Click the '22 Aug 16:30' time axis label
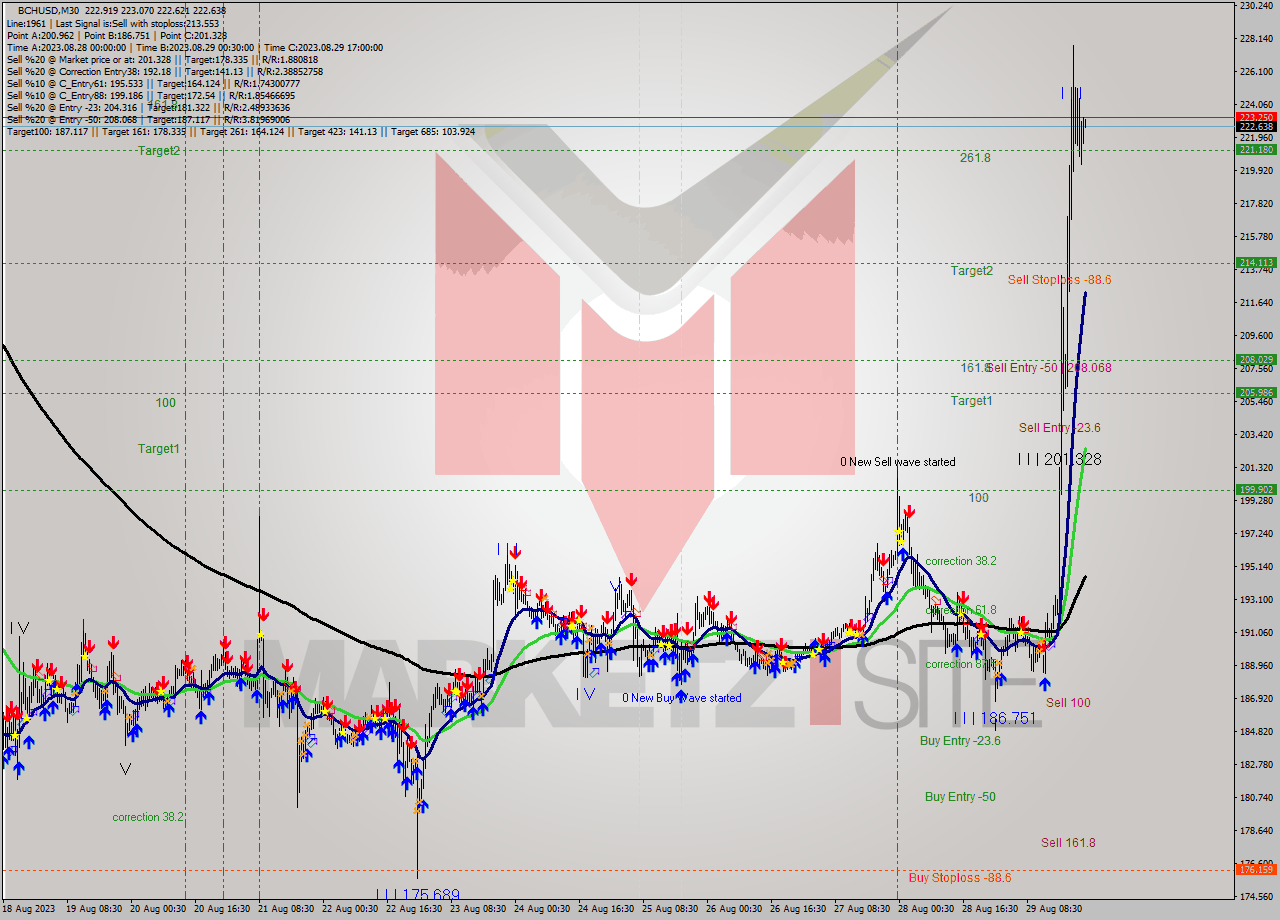The image size is (1280, 920). click(x=415, y=909)
